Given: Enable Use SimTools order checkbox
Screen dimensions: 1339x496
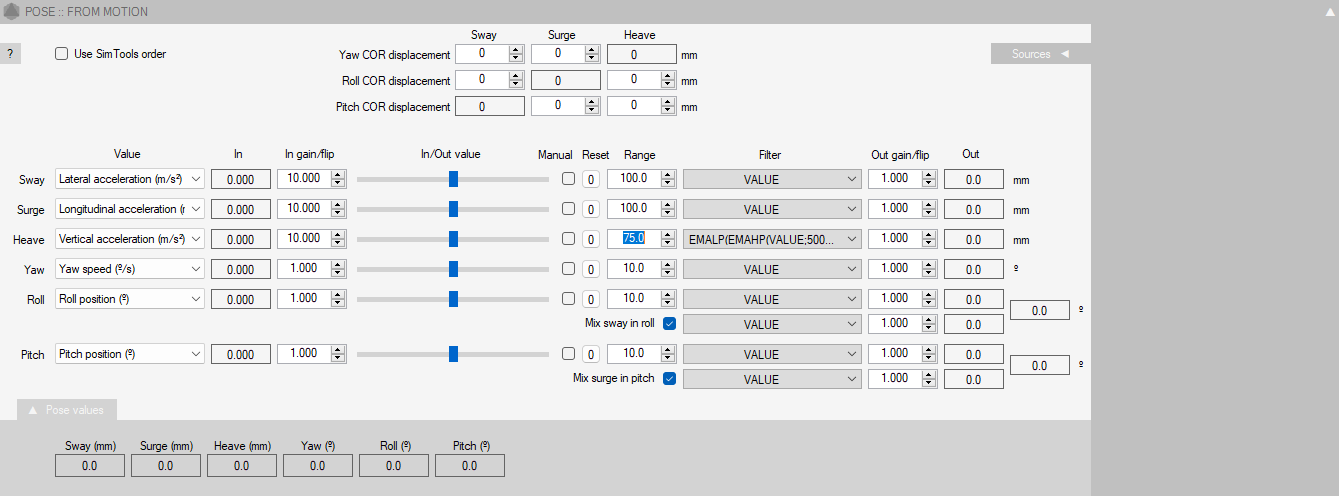Looking at the screenshot, I should click(62, 54).
